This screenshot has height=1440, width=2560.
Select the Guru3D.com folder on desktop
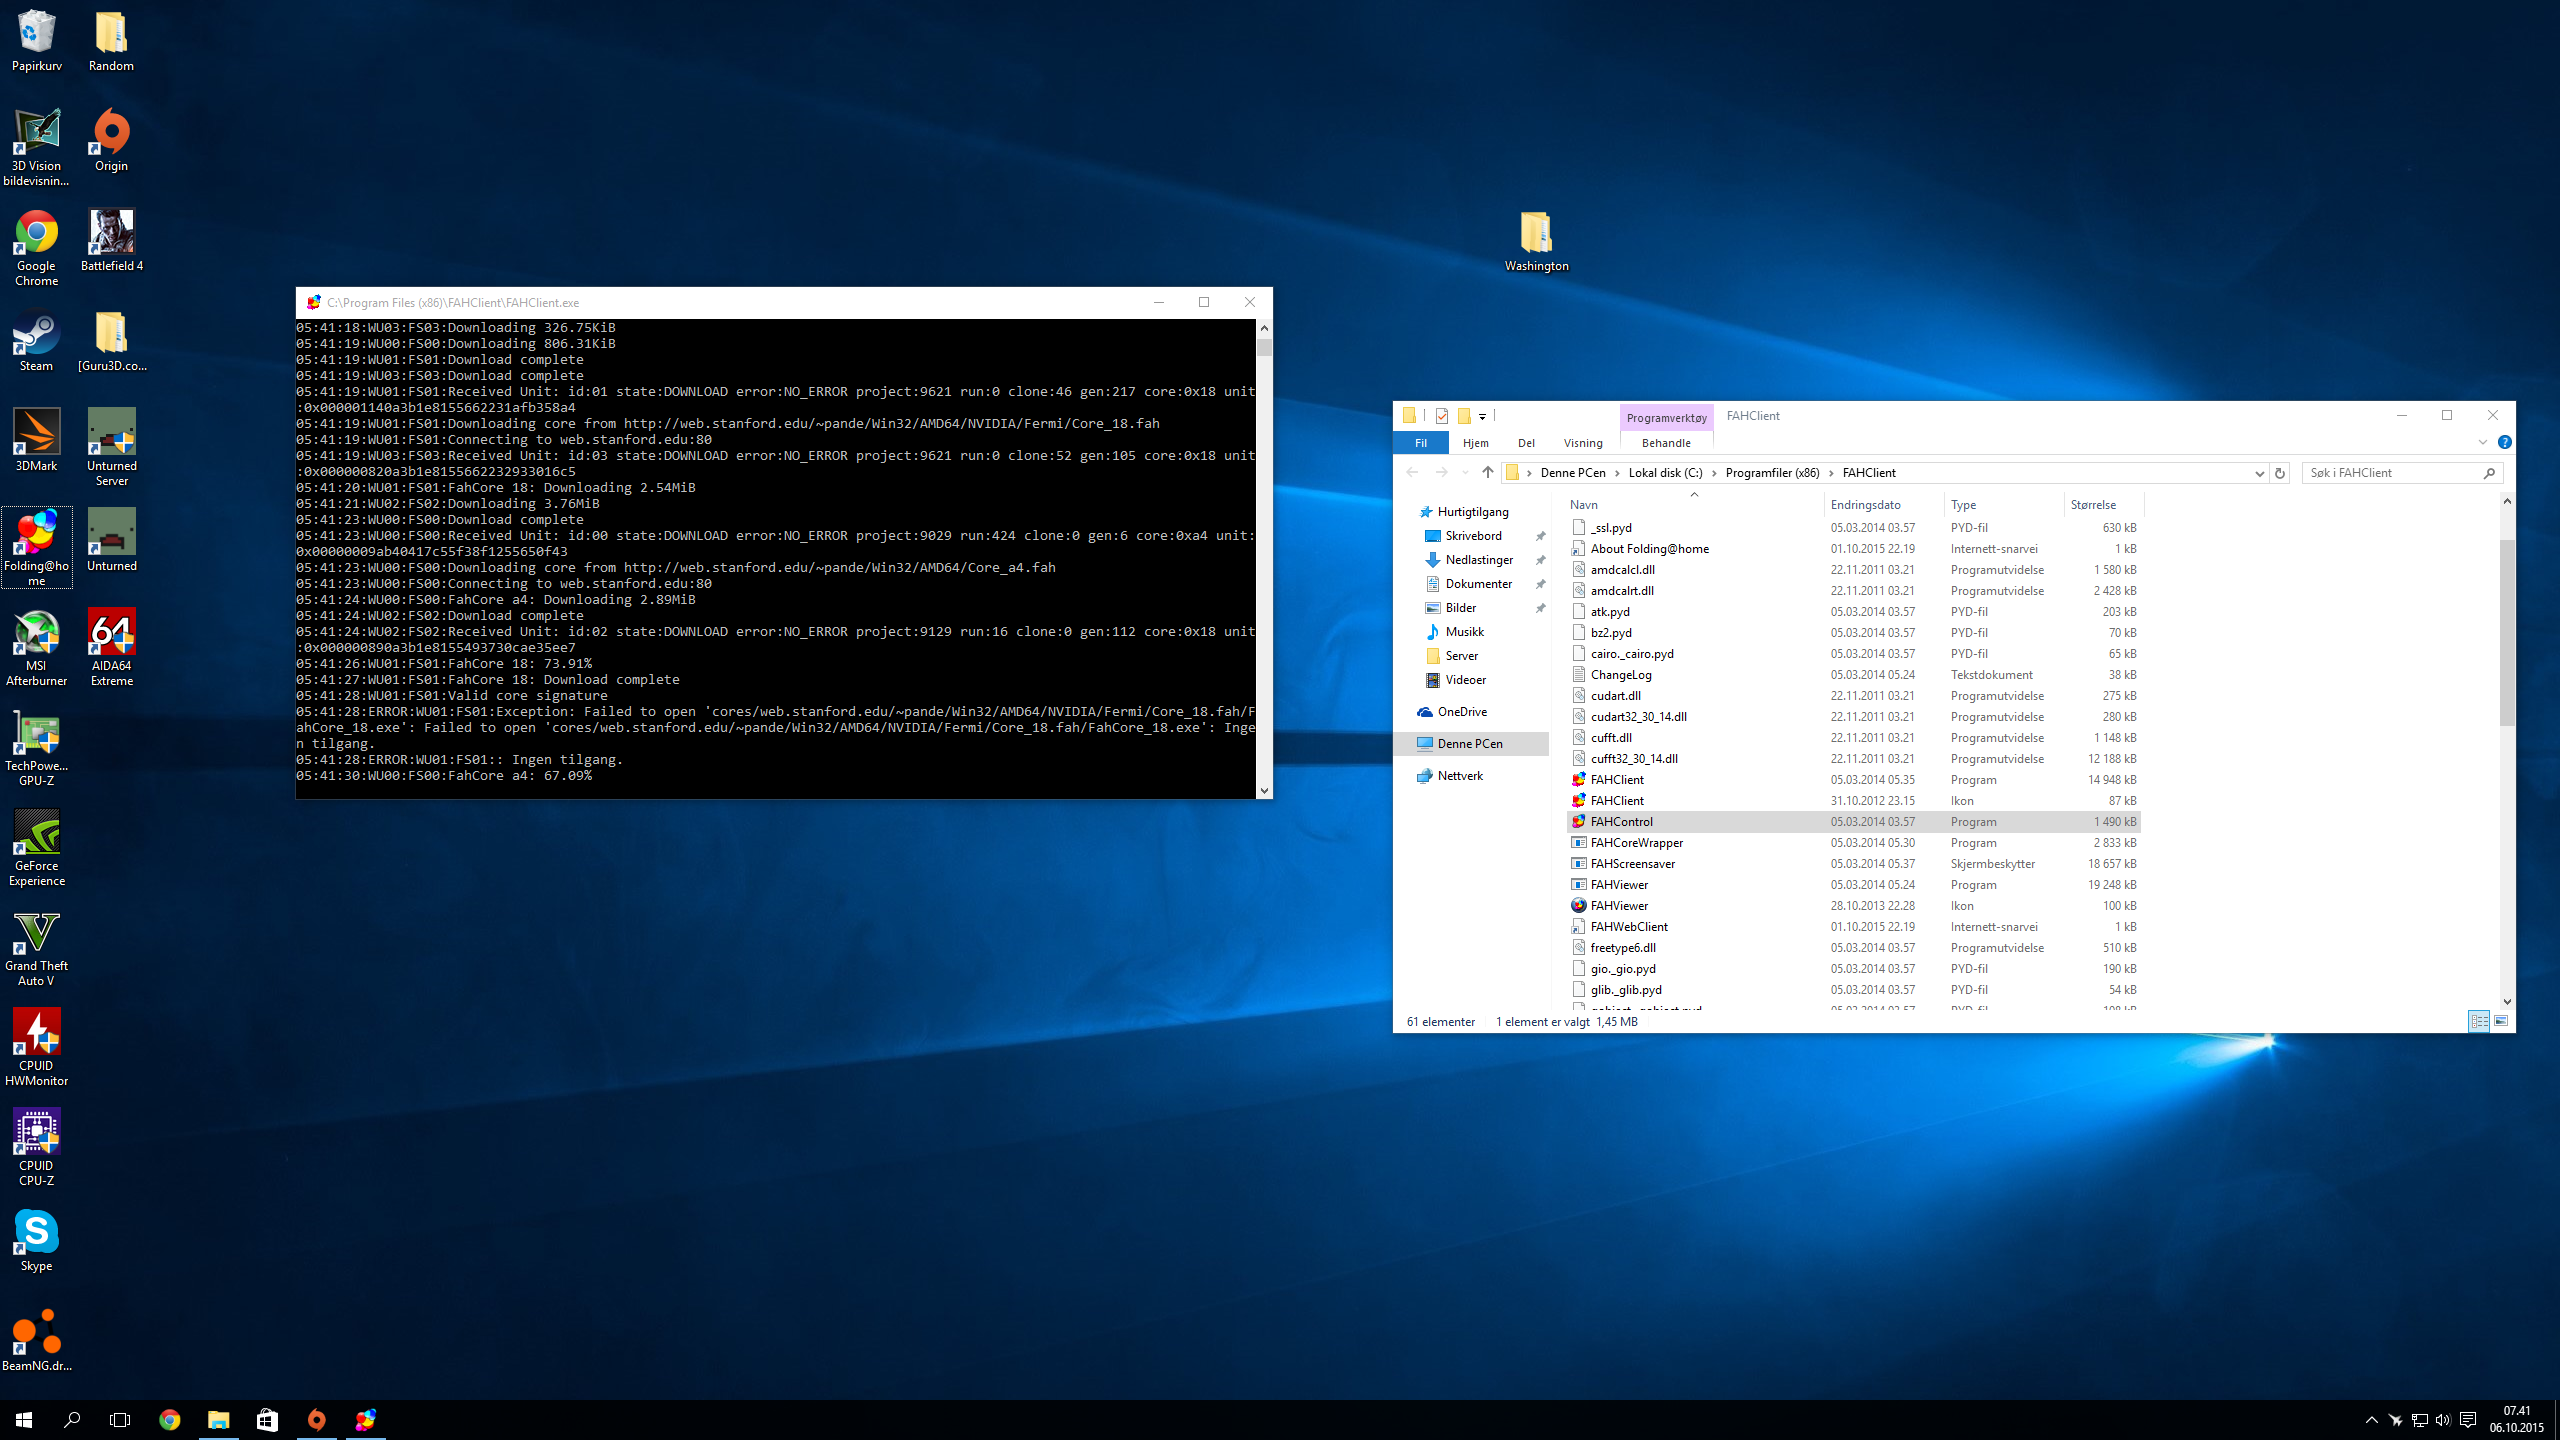tap(111, 340)
